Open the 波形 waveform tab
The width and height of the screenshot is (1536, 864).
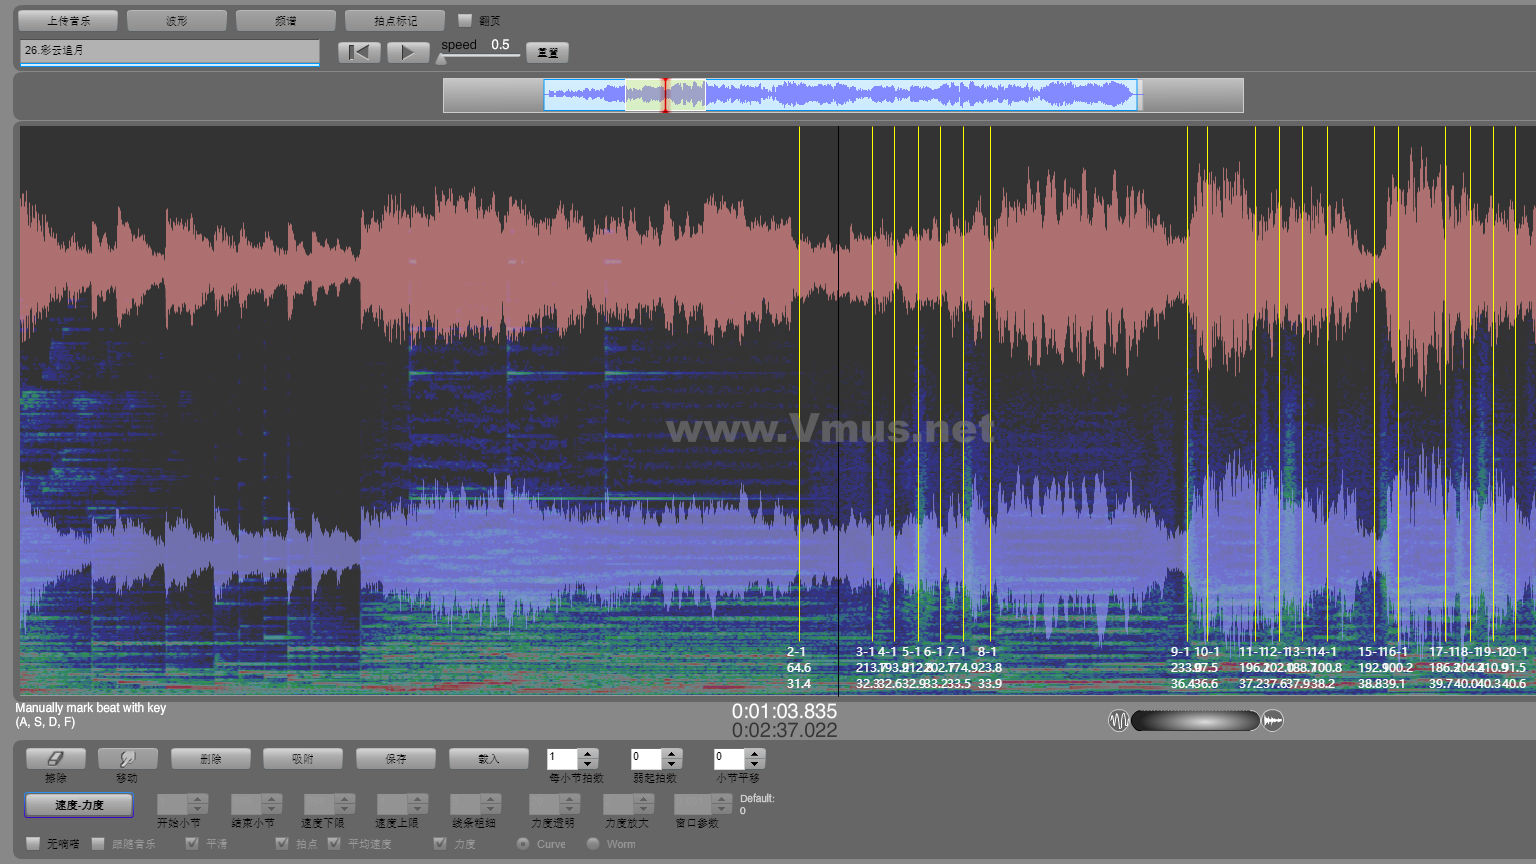coord(176,20)
